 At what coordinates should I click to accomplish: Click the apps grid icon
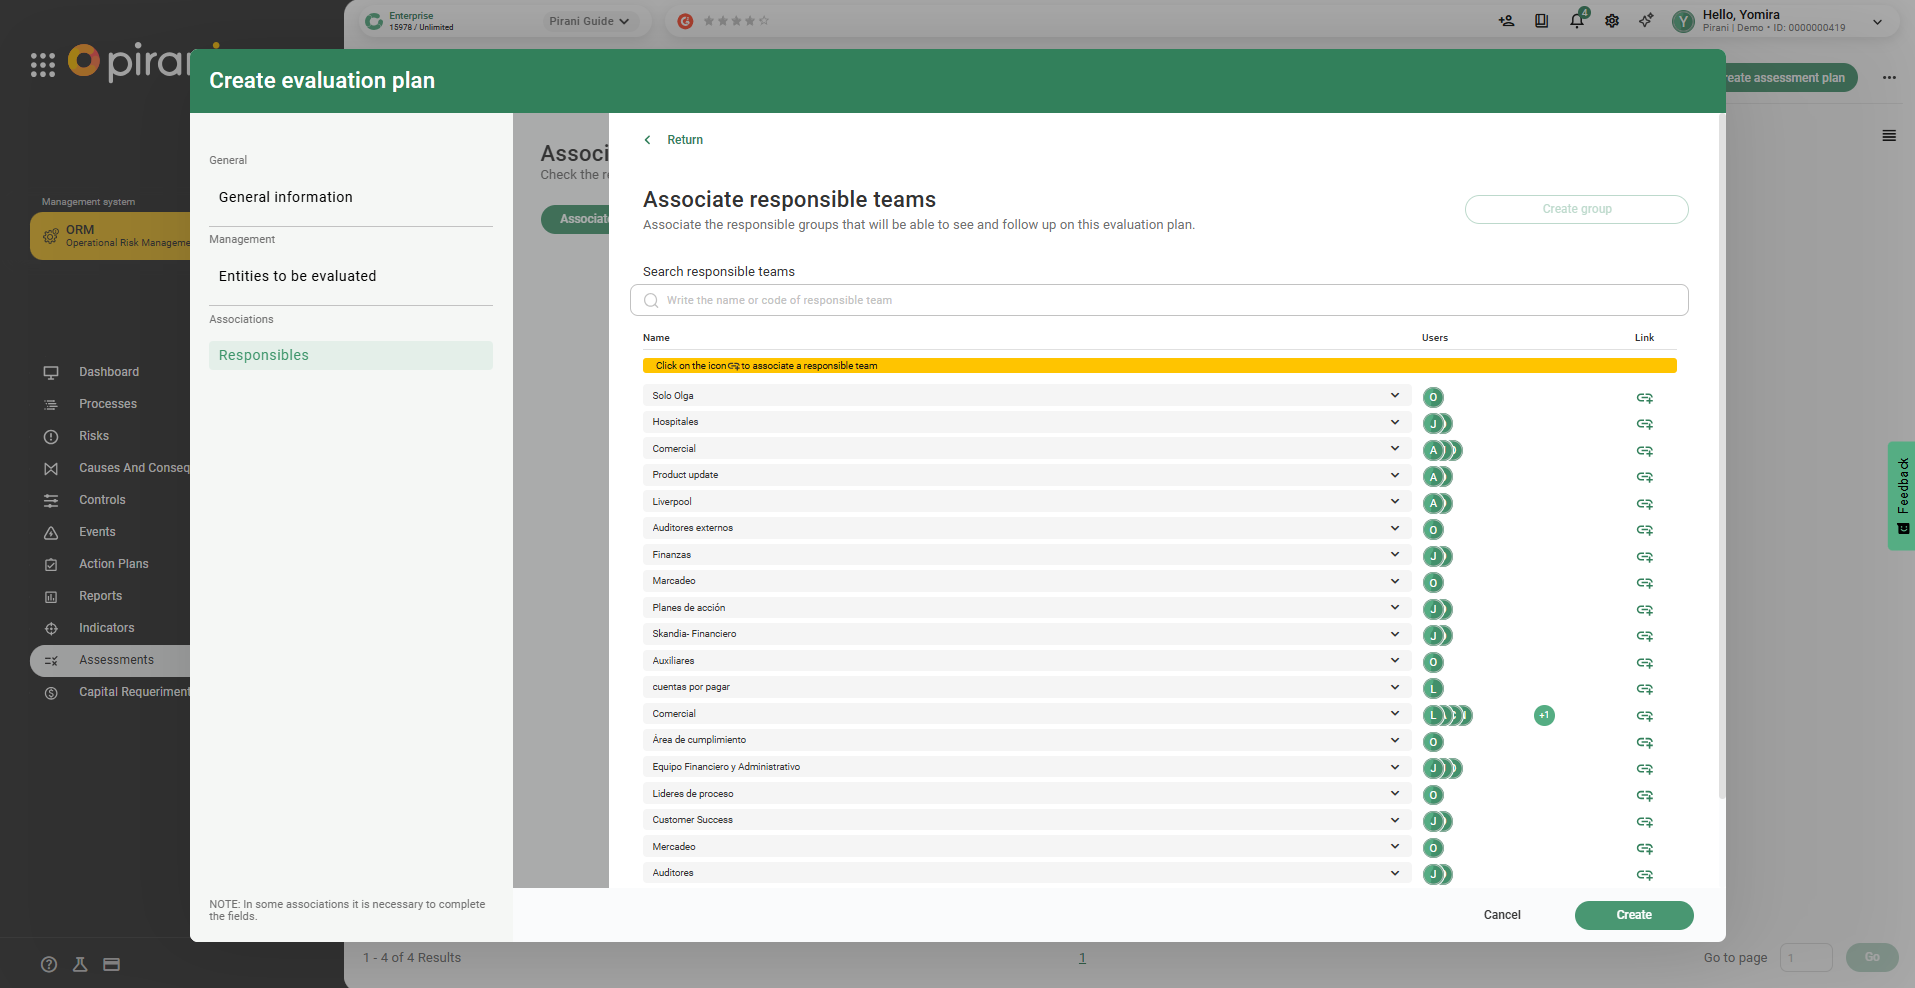click(43, 65)
